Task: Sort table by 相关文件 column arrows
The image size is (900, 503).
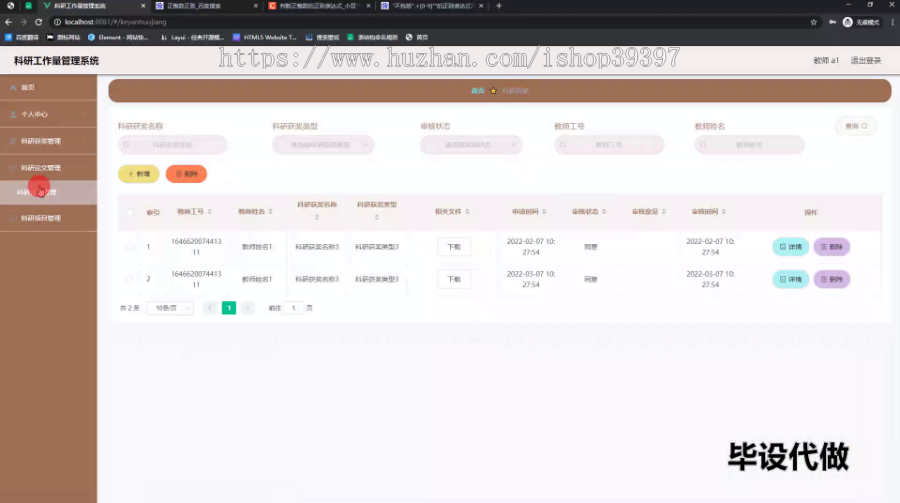Action: coord(467,212)
